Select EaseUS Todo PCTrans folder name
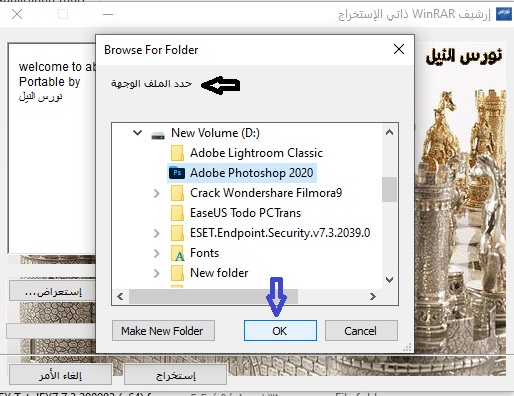514x396 pixels. click(x=245, y=213)
